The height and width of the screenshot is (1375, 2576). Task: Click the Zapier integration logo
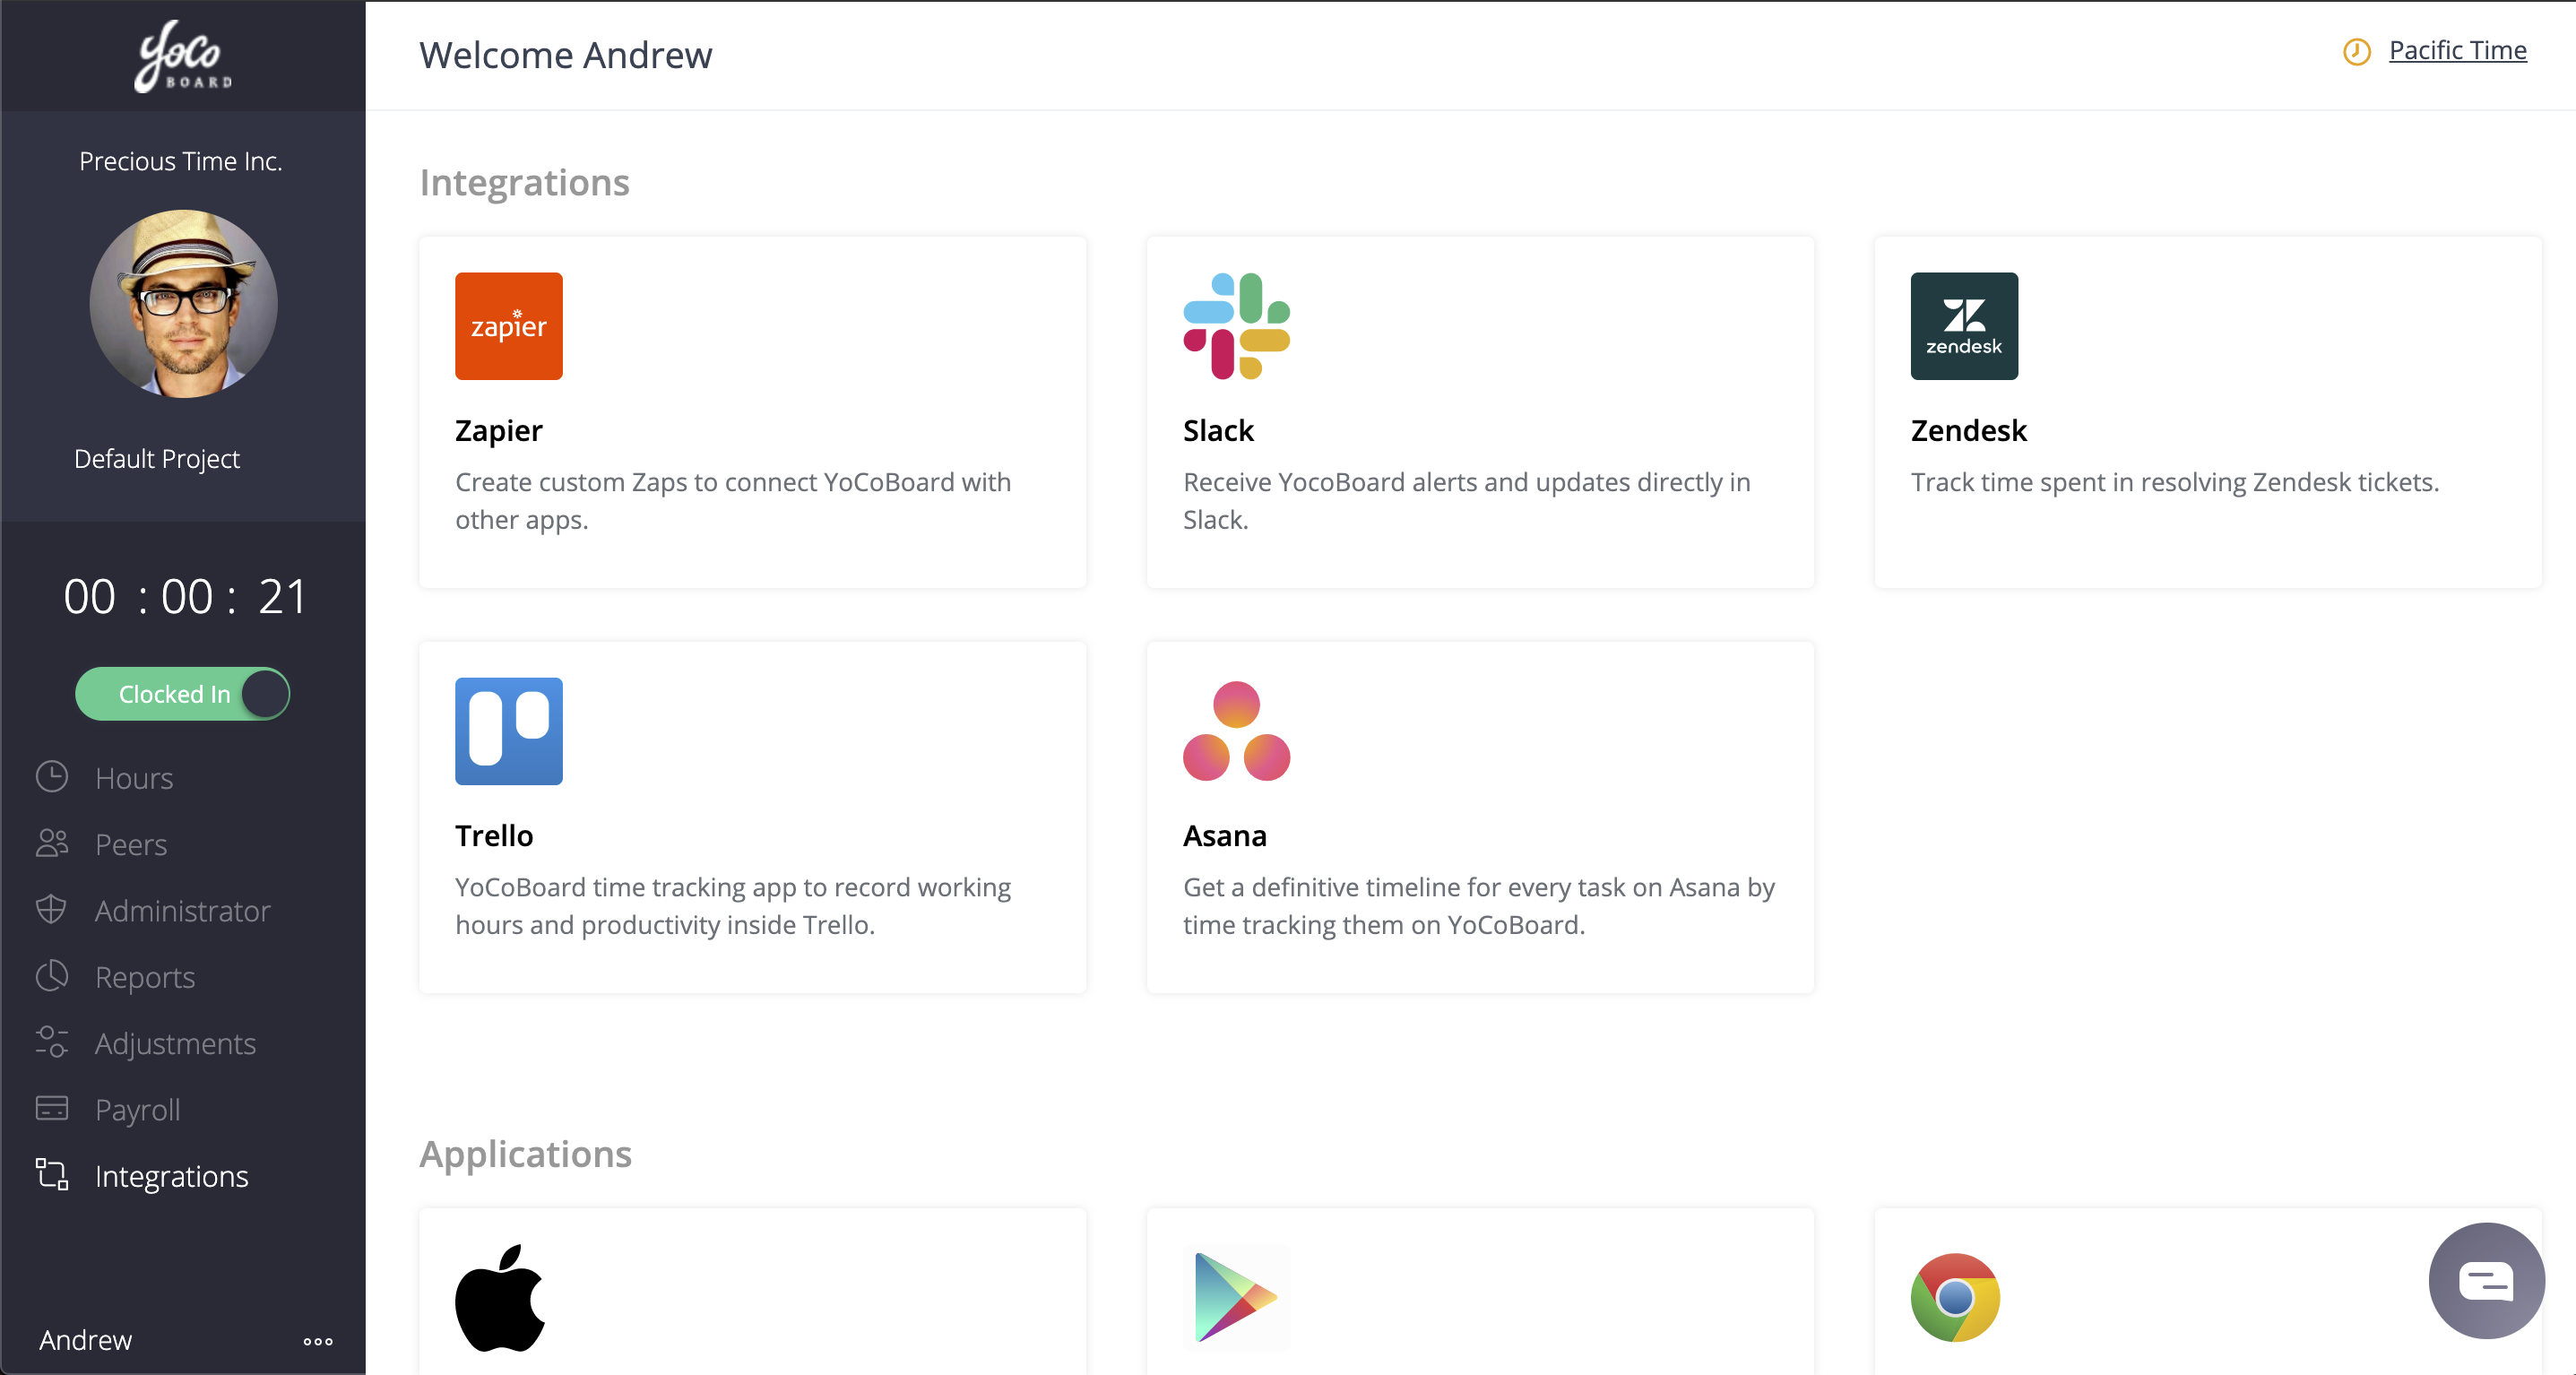pyautogui.click(x=508, y=326)
